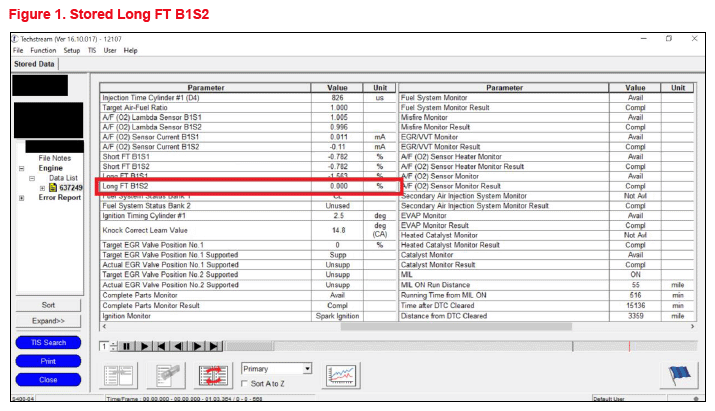Open the User menu
This screenshot has height=411, width=715.
(110, 50)
